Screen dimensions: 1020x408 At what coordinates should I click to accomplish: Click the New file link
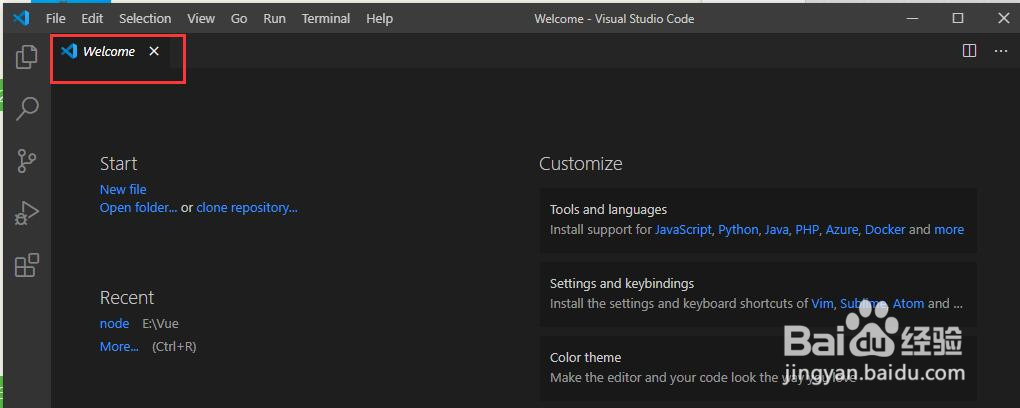(x=123, y=189)
